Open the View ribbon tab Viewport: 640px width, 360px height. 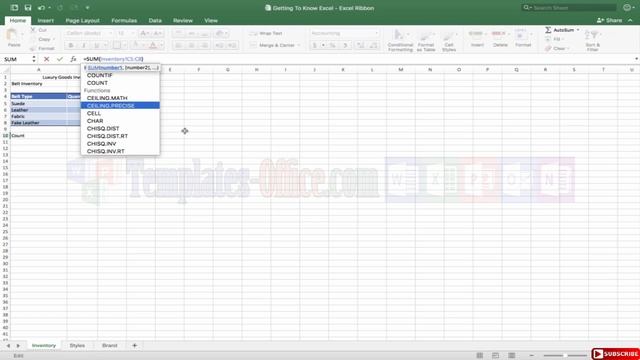coord(211,20)
